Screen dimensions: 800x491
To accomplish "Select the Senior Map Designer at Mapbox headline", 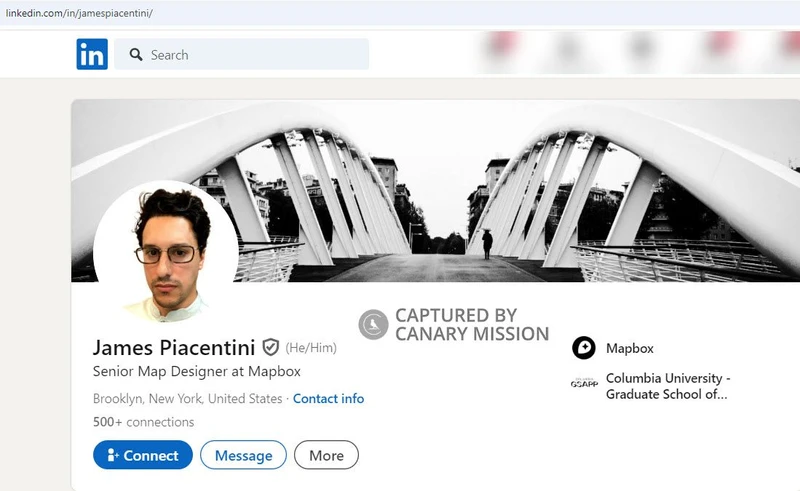I will (x=196, y=372).
